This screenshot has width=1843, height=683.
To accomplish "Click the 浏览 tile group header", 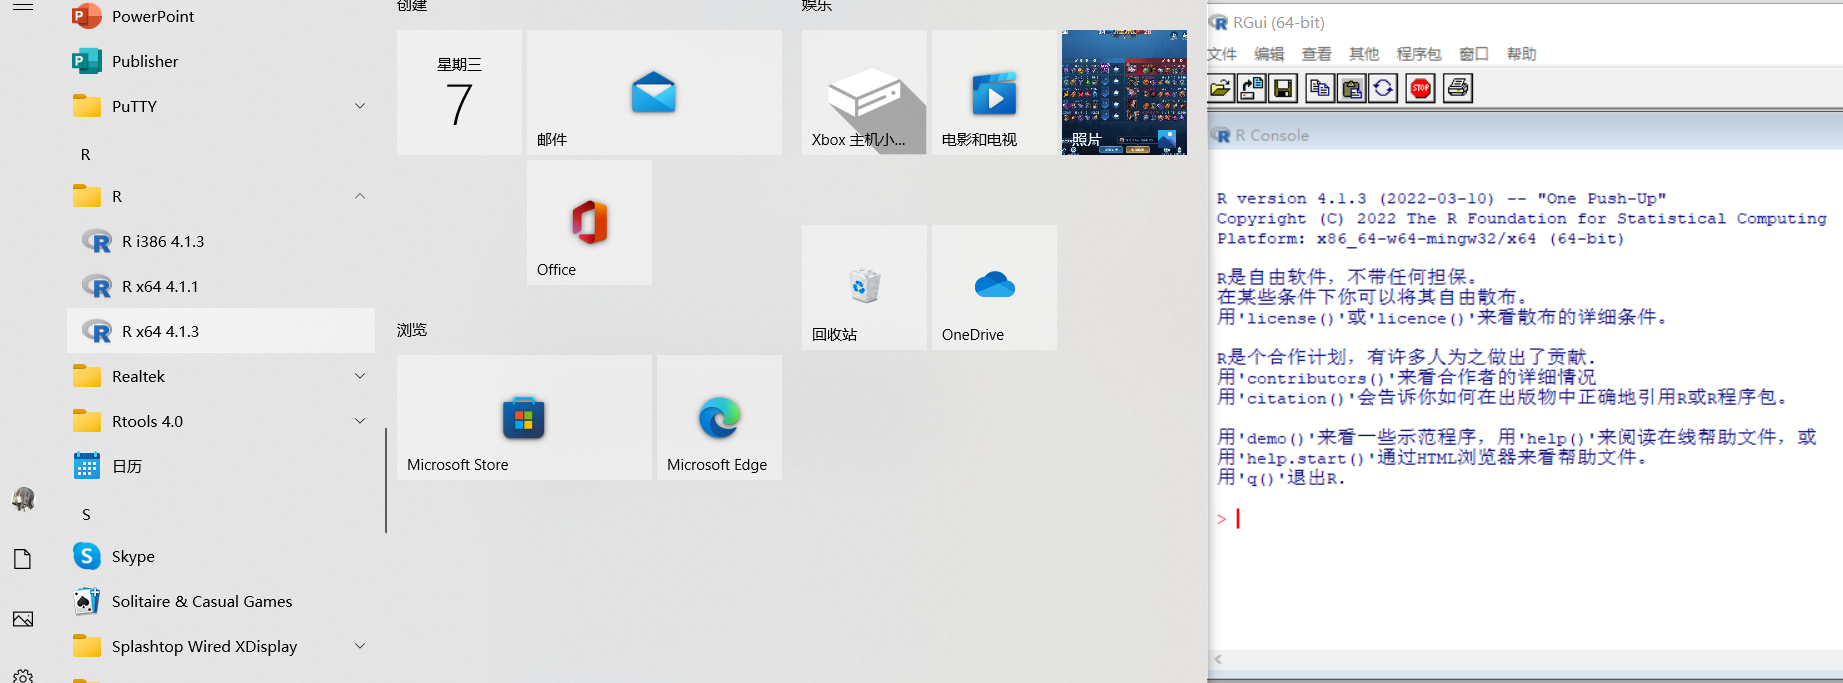I will point(412,330).
